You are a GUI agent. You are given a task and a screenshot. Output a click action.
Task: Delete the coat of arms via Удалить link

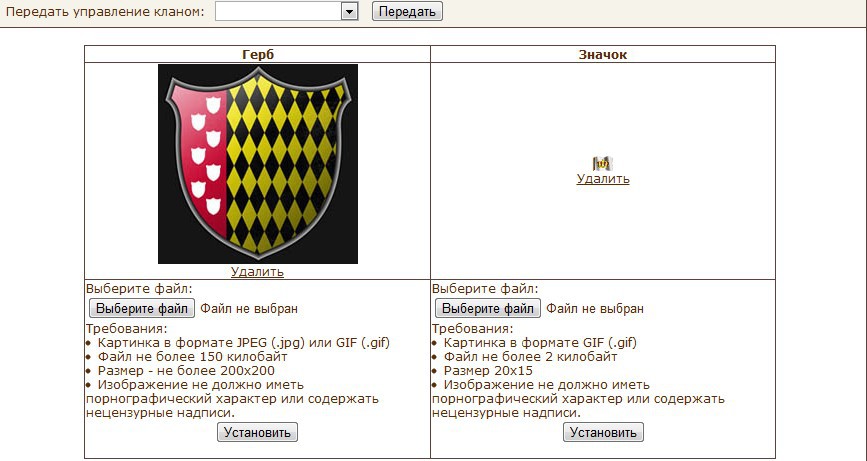257,271
